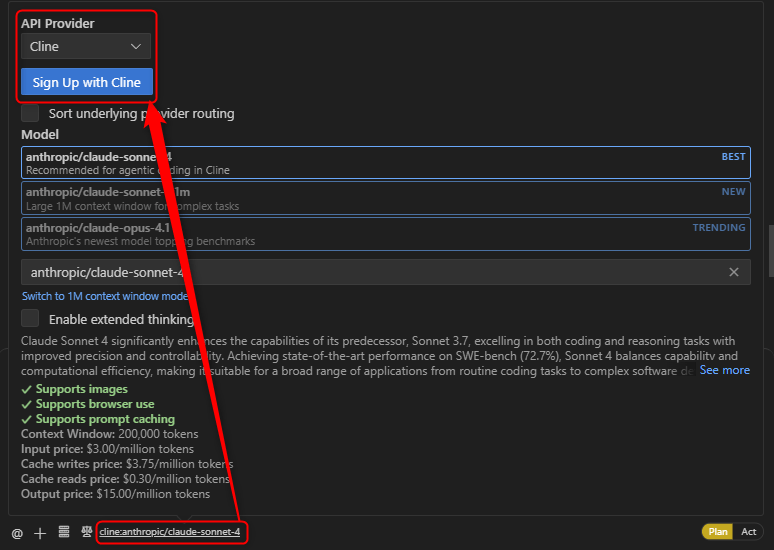774x550 pixels.
Task: Click the scales rules icon in bottom bar
Action: (87, 532)
